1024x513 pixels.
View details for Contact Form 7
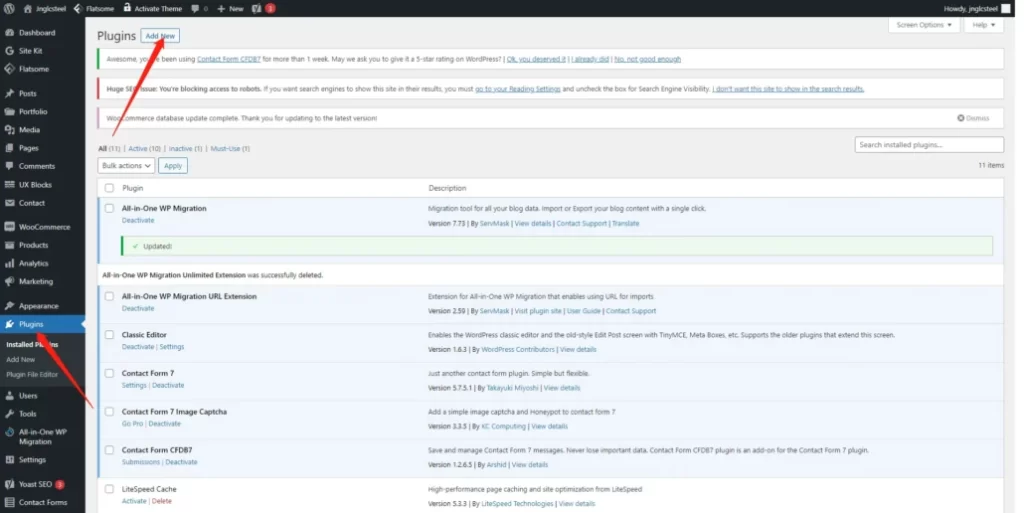562,388
